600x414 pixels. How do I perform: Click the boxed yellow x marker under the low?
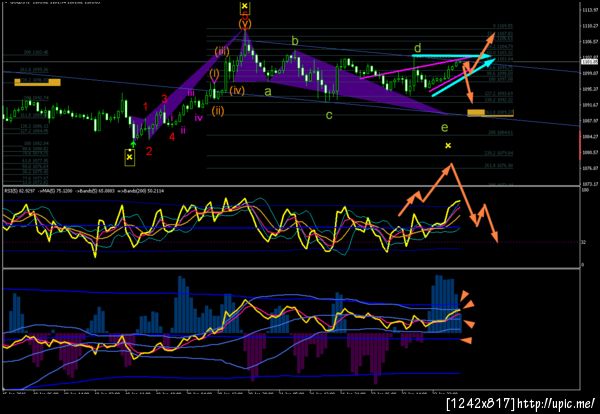tap(130, 157)
